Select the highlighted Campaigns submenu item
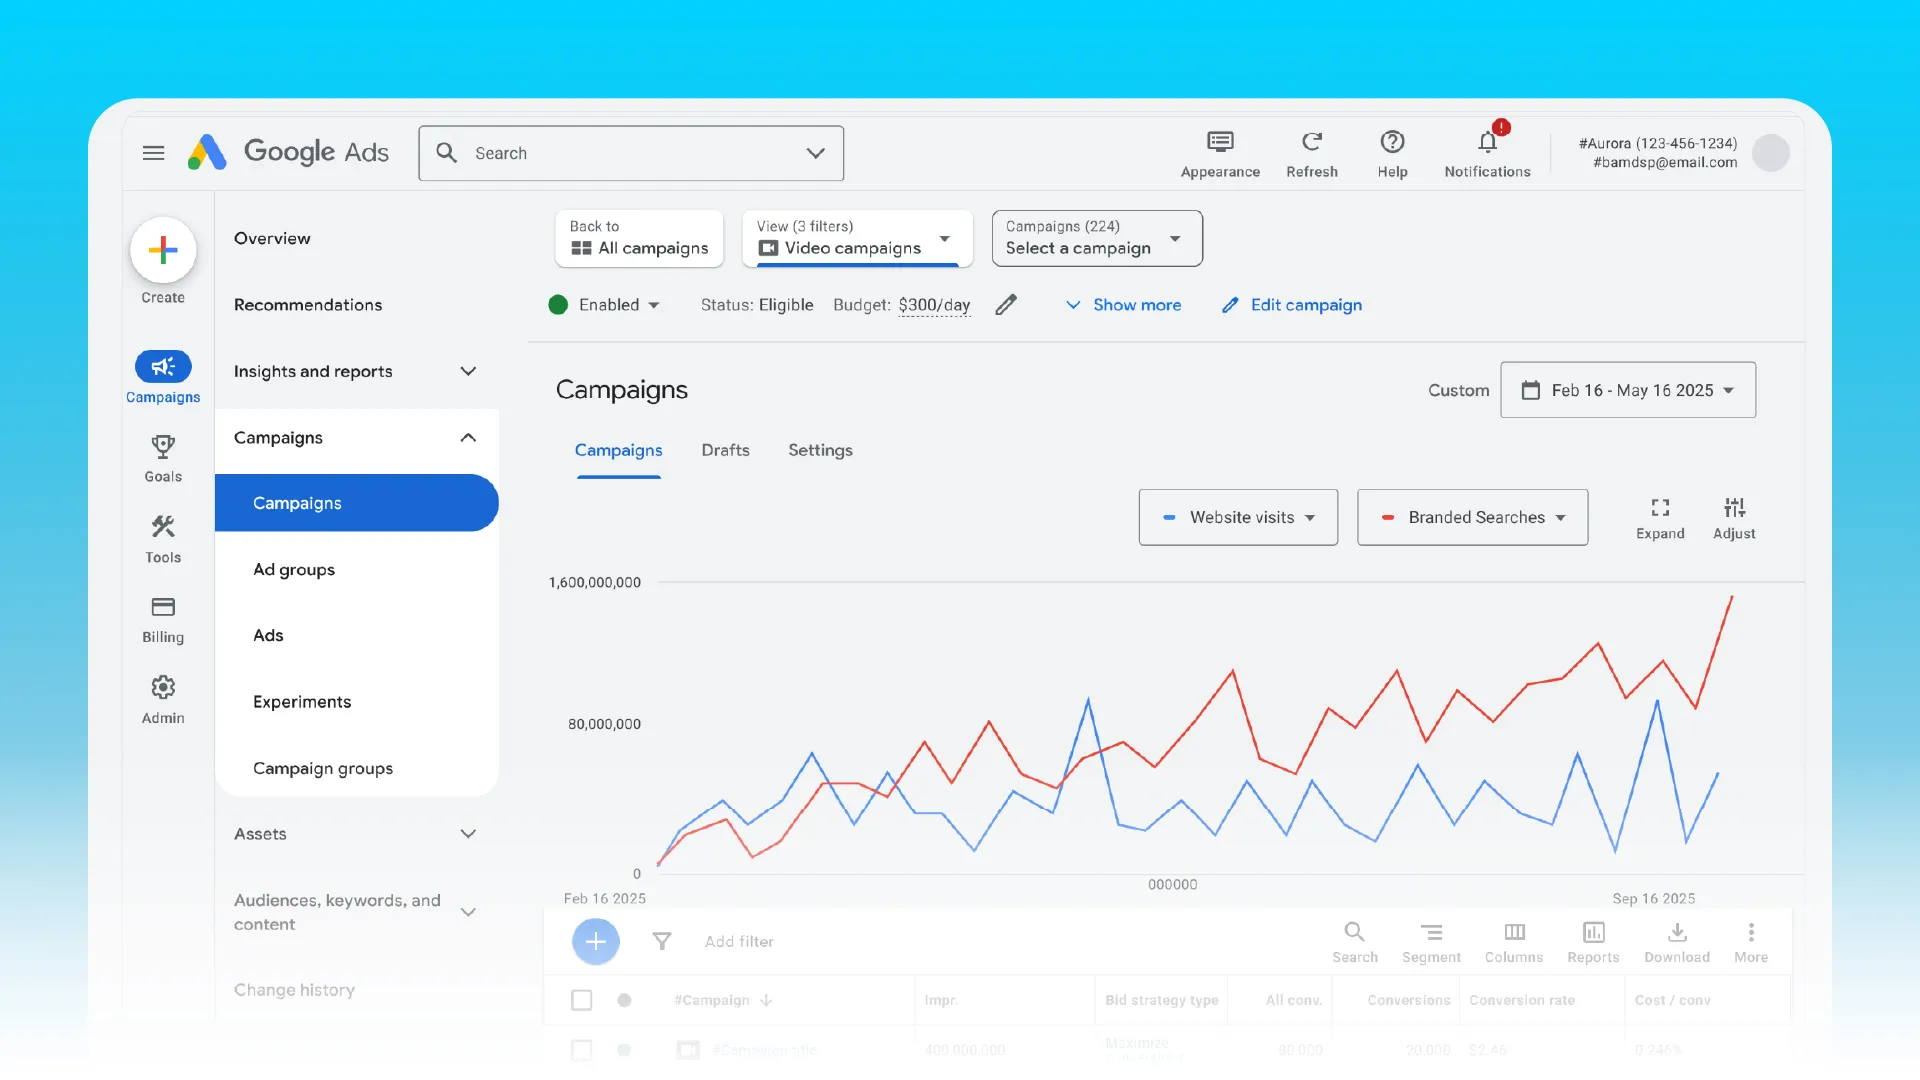The image size is (1920, 1080). tap(356, 503)
